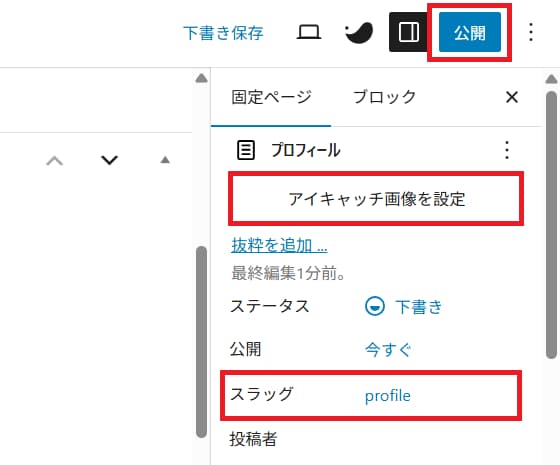
Task: Switch to the 固定ページ tab
Action: (x=271, y=97)
